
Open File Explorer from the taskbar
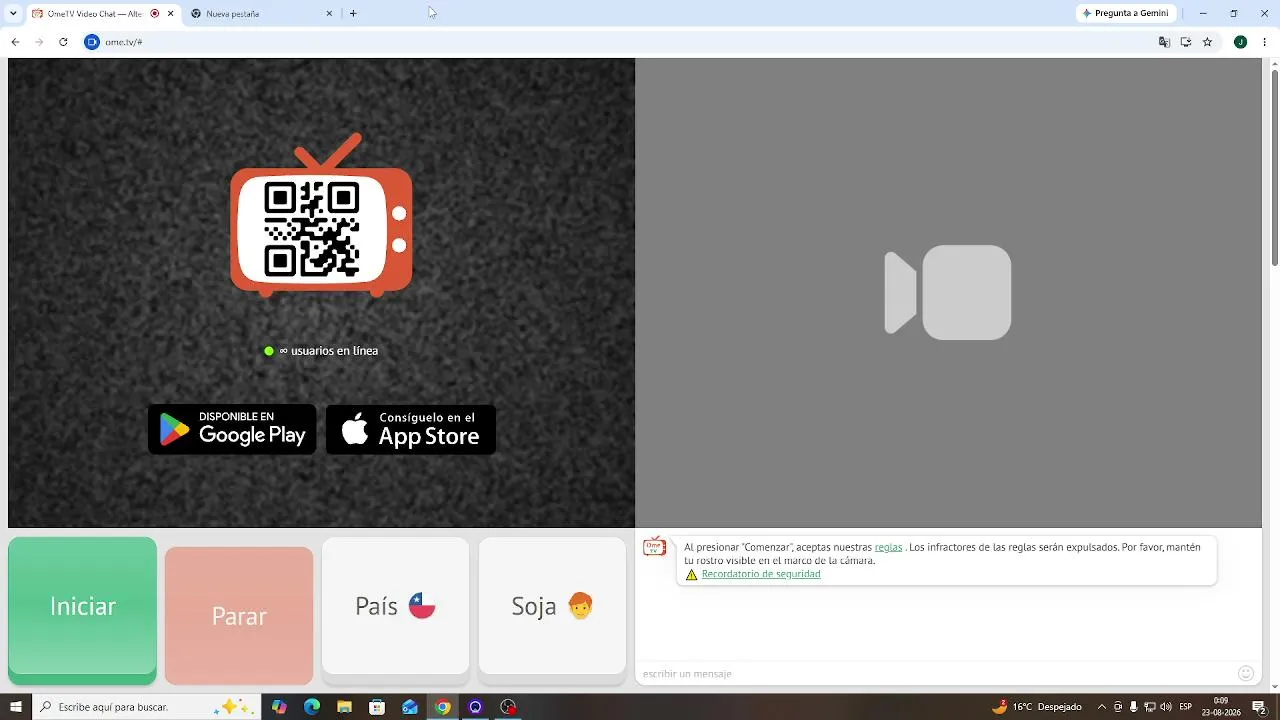(x=344, y=707)
